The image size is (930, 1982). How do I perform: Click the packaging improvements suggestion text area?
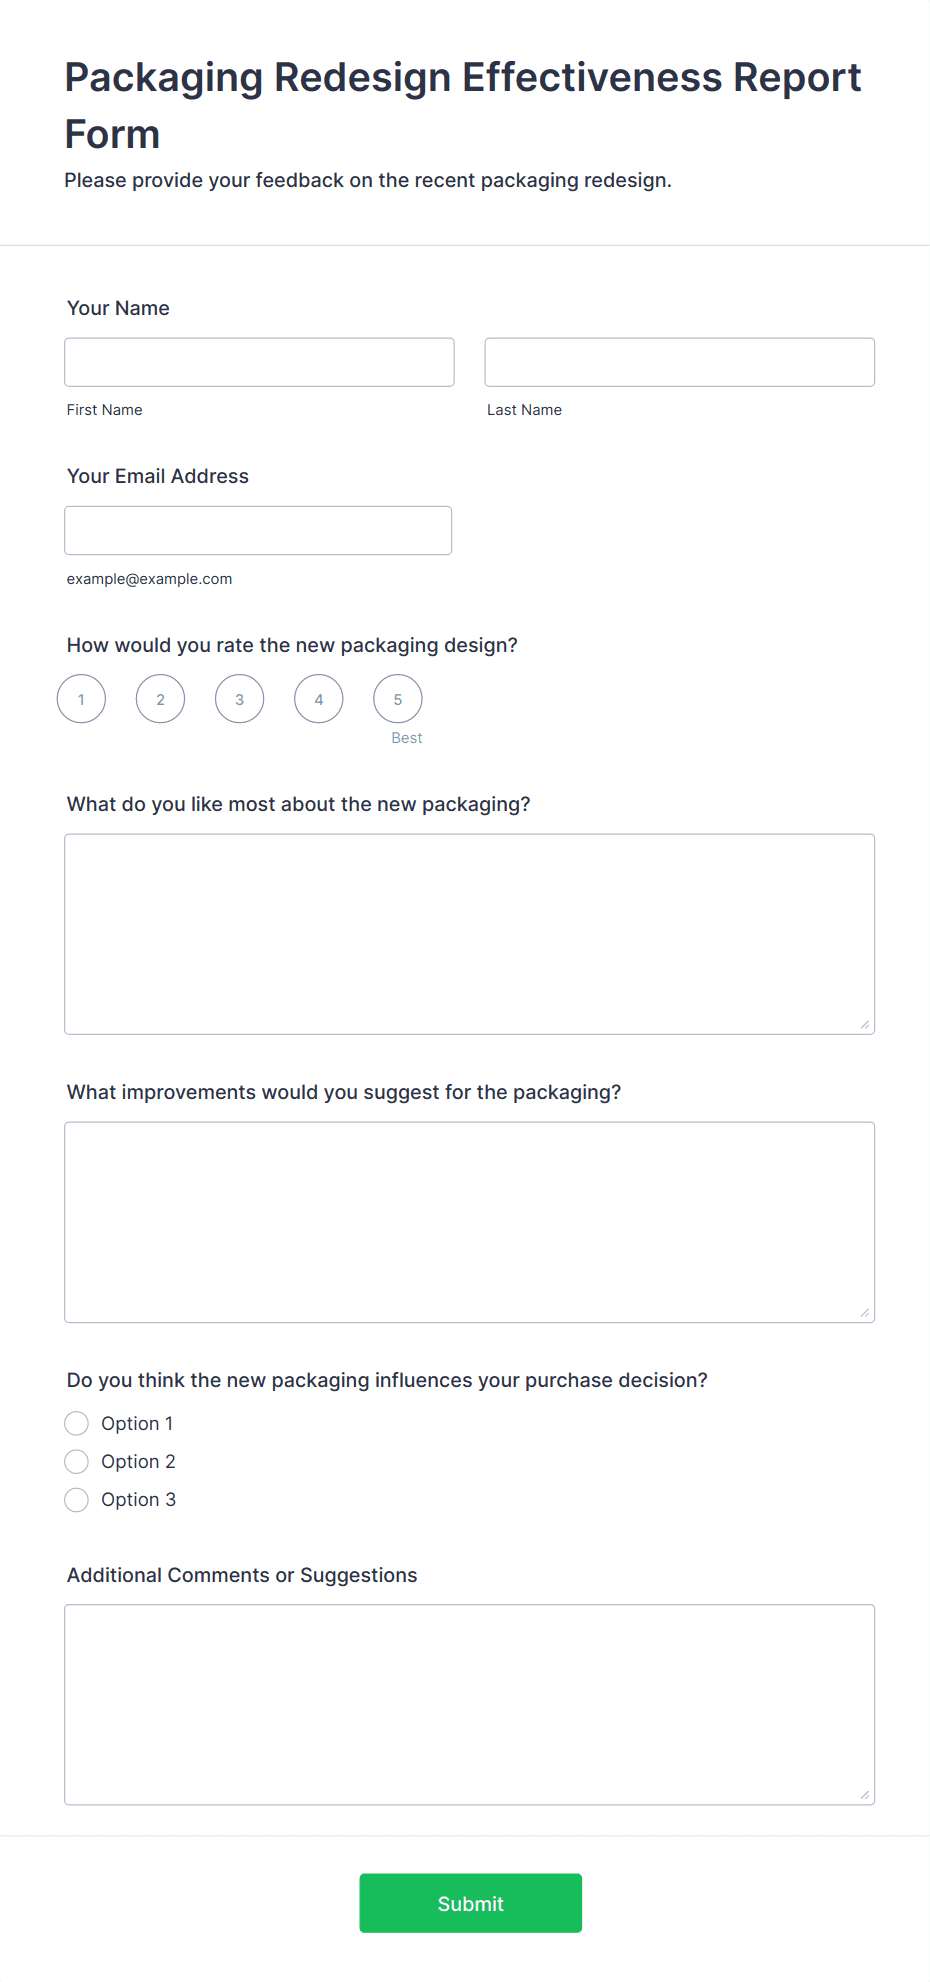point(469,1220)
